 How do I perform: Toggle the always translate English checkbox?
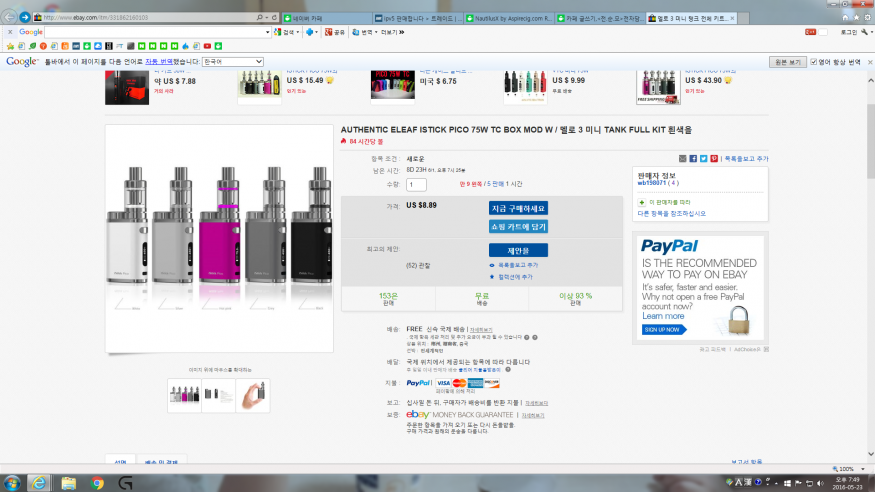tap(814, 62)
